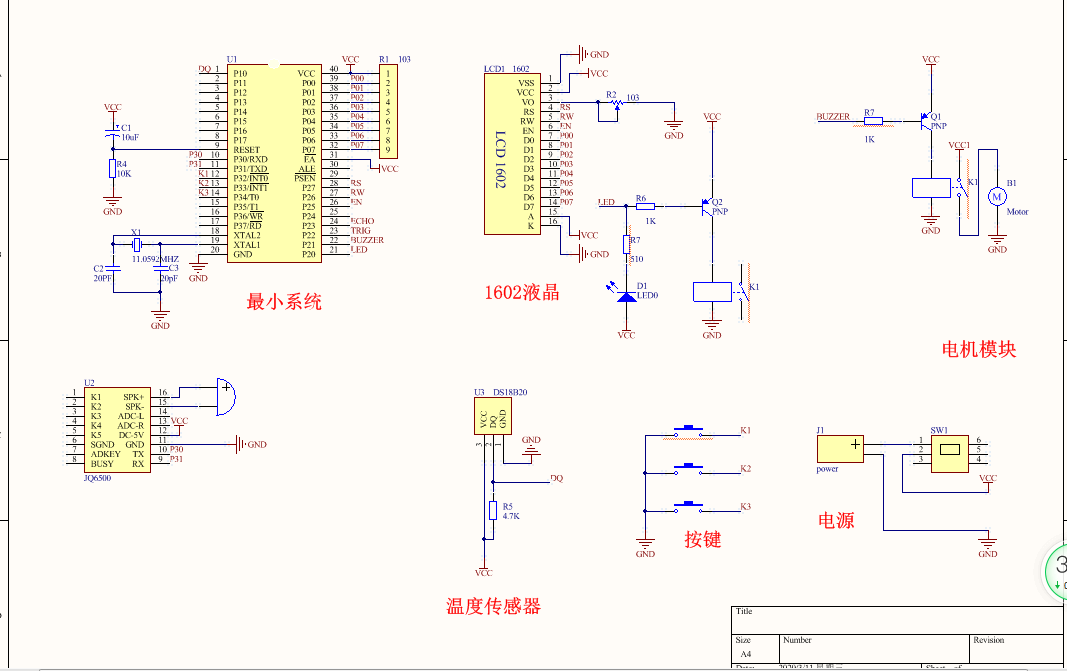Select the D1 LED diode symbol

pos(626,295)
